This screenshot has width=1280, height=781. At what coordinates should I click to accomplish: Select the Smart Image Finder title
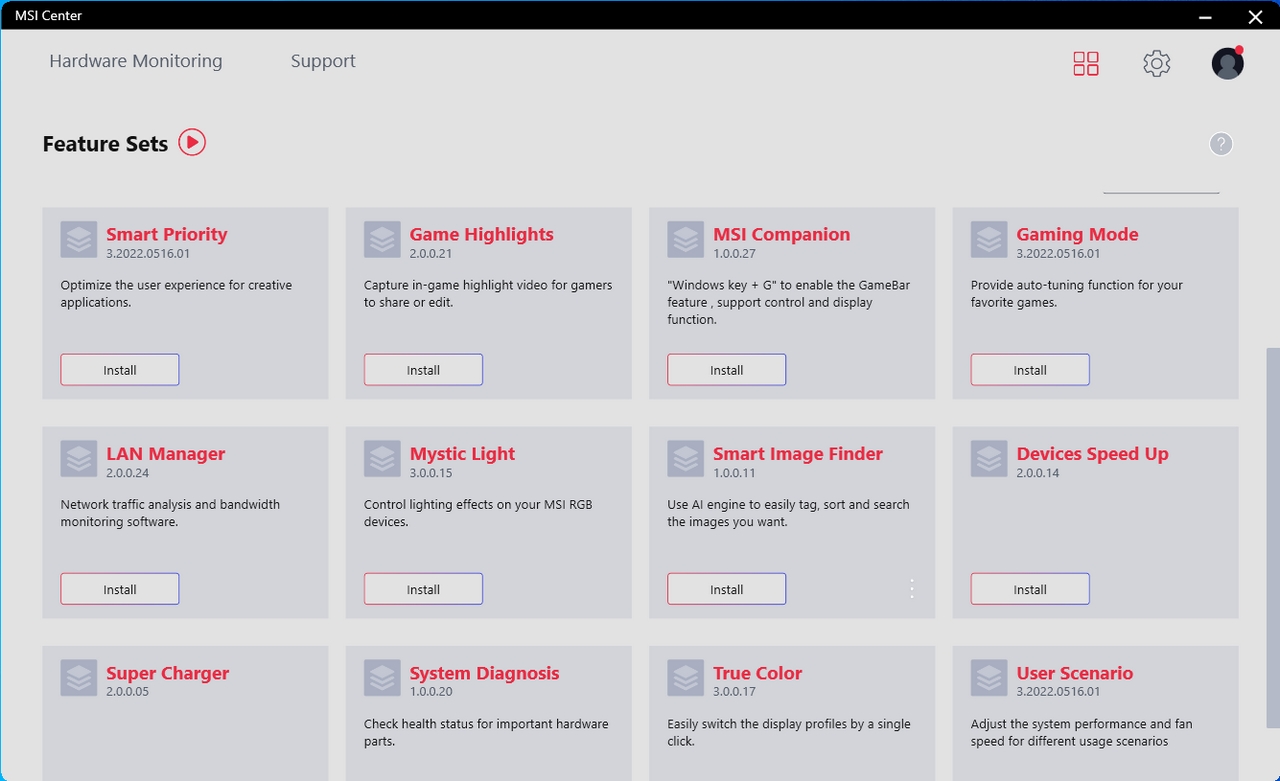tap(798, 453)
